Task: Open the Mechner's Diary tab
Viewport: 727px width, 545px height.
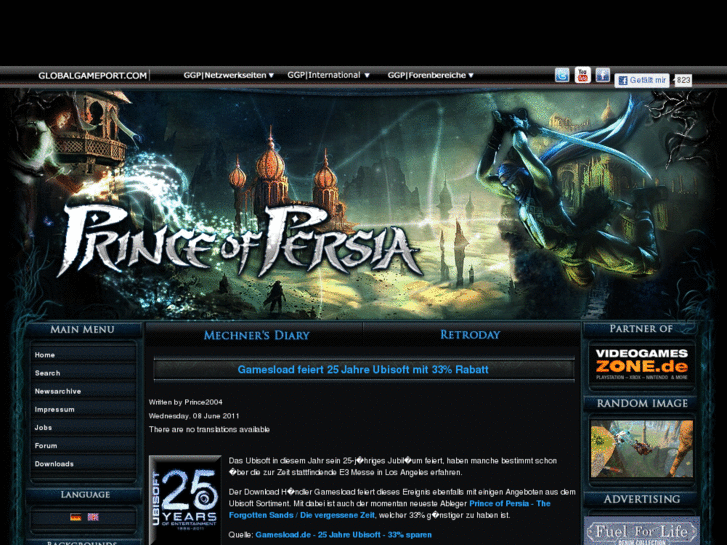Action: click(256, 335)
